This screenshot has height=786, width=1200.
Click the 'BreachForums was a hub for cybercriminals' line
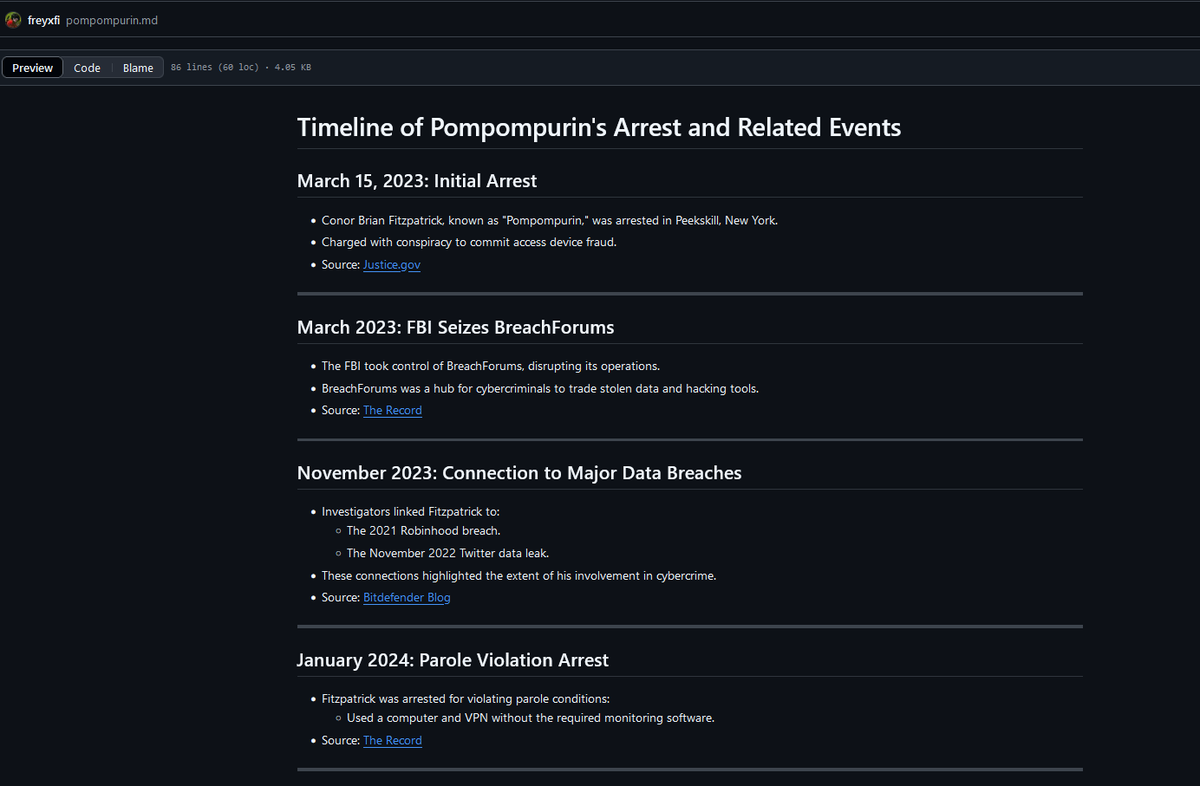click(540, 389)
